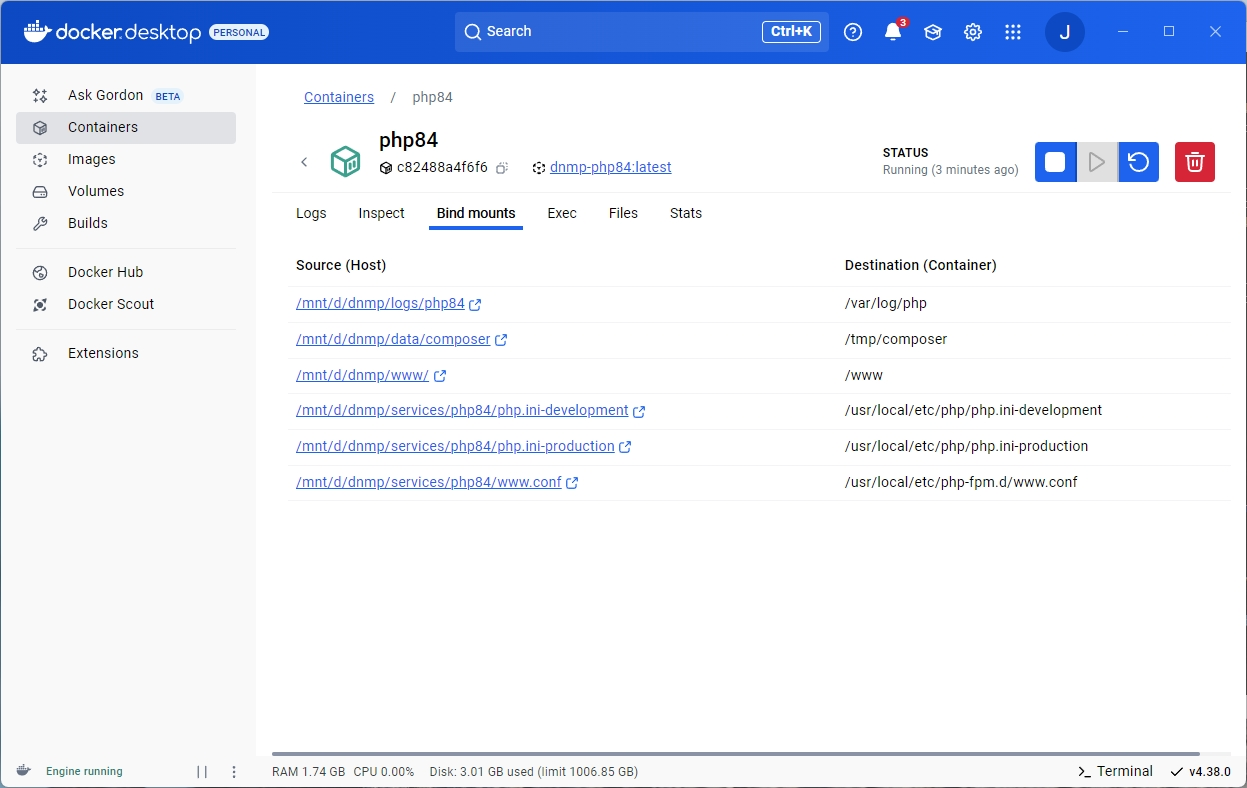Open the dnmp-php84:latest image link

[611, 168]
